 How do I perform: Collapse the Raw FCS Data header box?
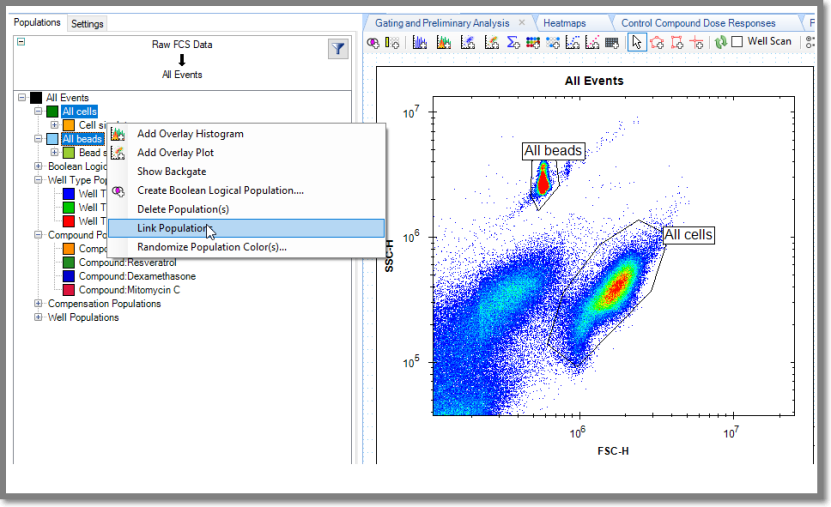pos(21,41)
